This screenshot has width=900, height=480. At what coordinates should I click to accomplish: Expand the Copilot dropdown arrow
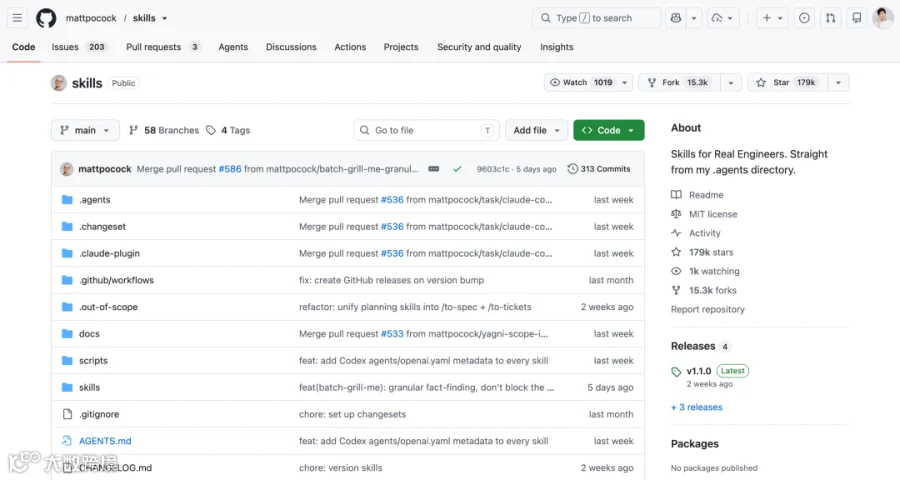[693, 18]
